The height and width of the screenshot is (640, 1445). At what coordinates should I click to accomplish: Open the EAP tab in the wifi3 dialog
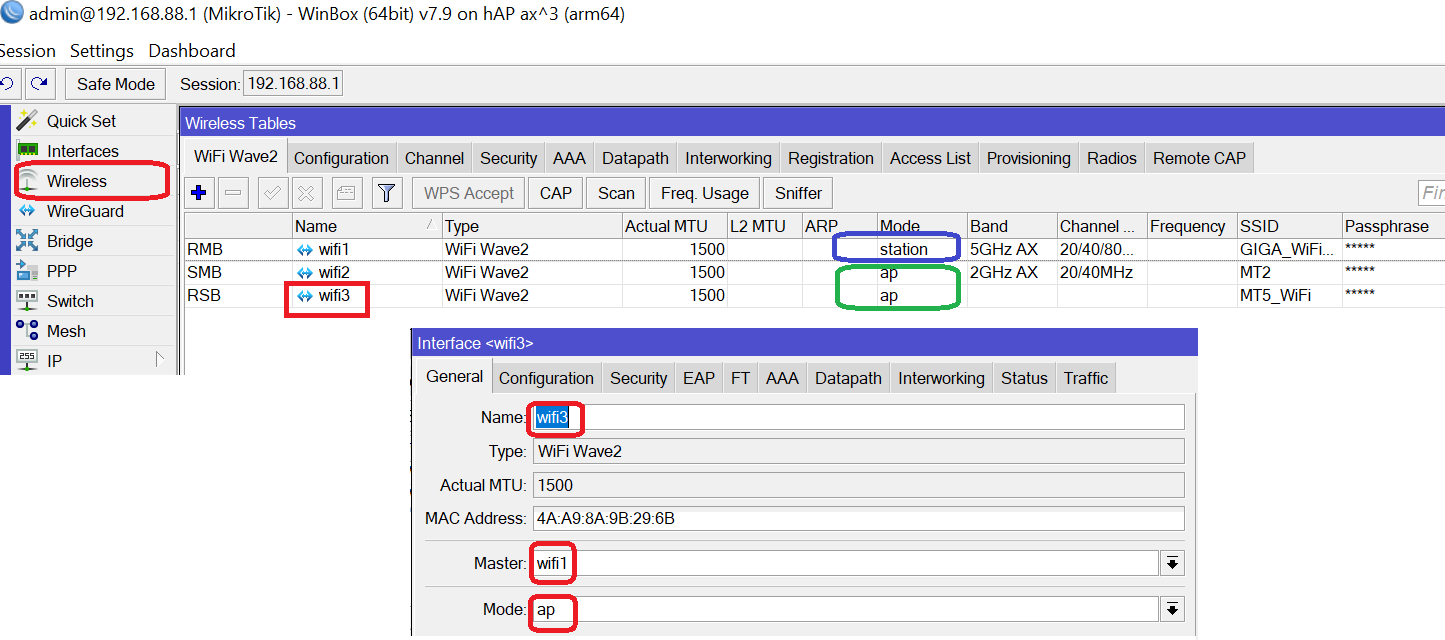tap(699, 378)
